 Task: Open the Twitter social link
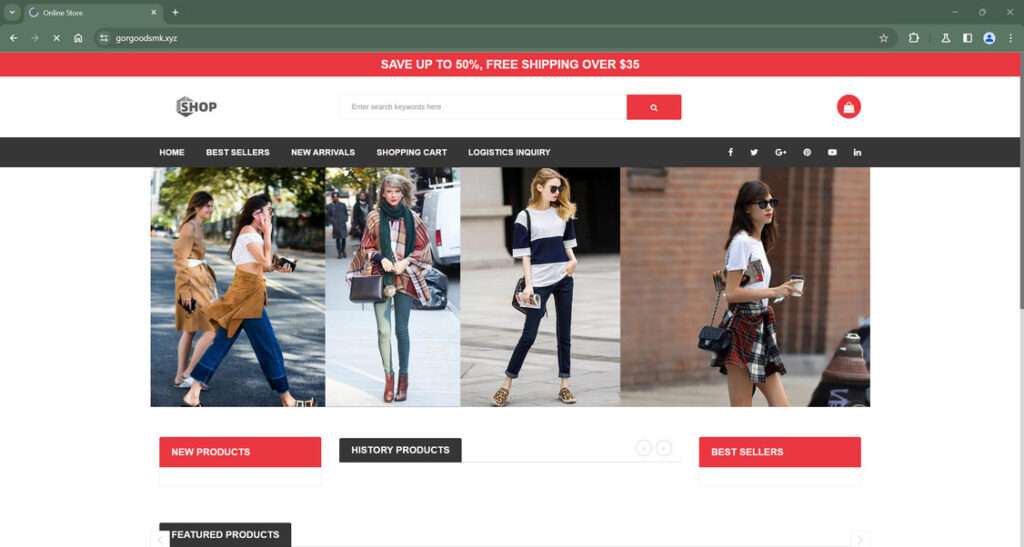pos(754,152)
